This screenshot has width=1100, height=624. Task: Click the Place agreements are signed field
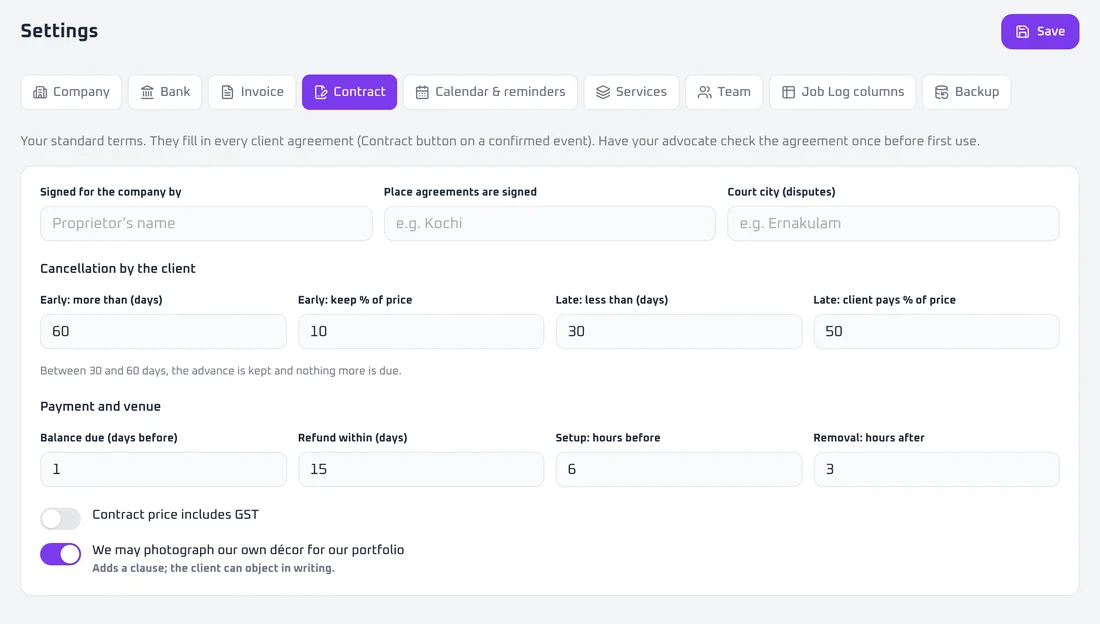[x=549, y=223]
